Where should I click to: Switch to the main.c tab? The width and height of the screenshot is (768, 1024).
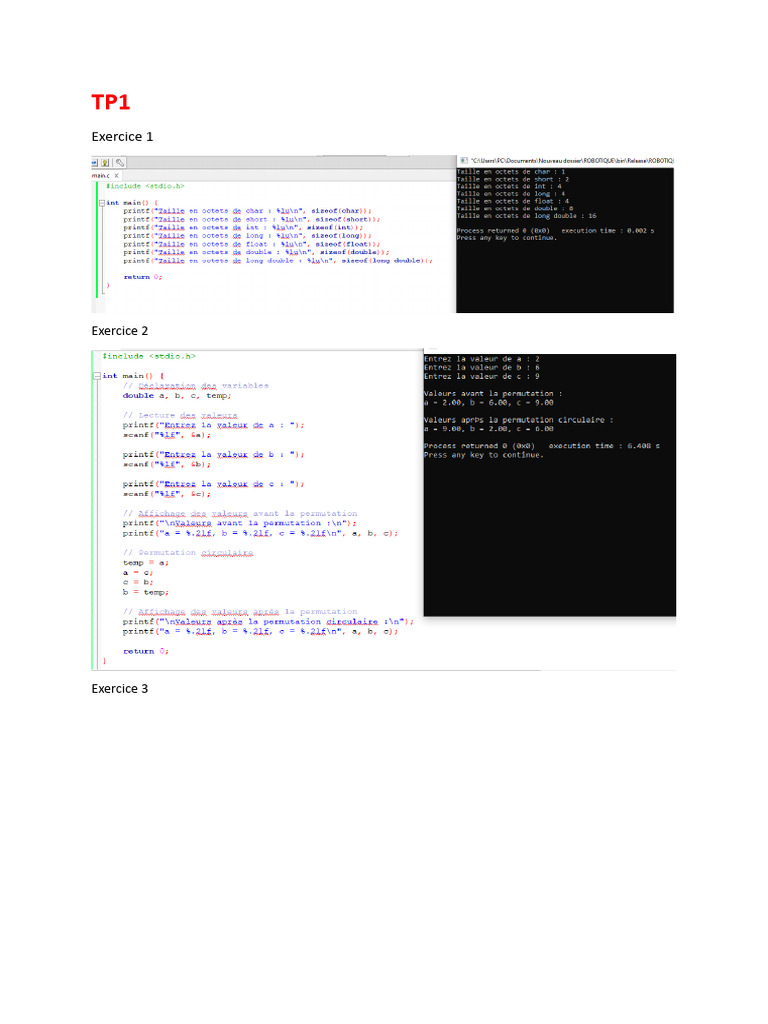(x=101, y=175)
